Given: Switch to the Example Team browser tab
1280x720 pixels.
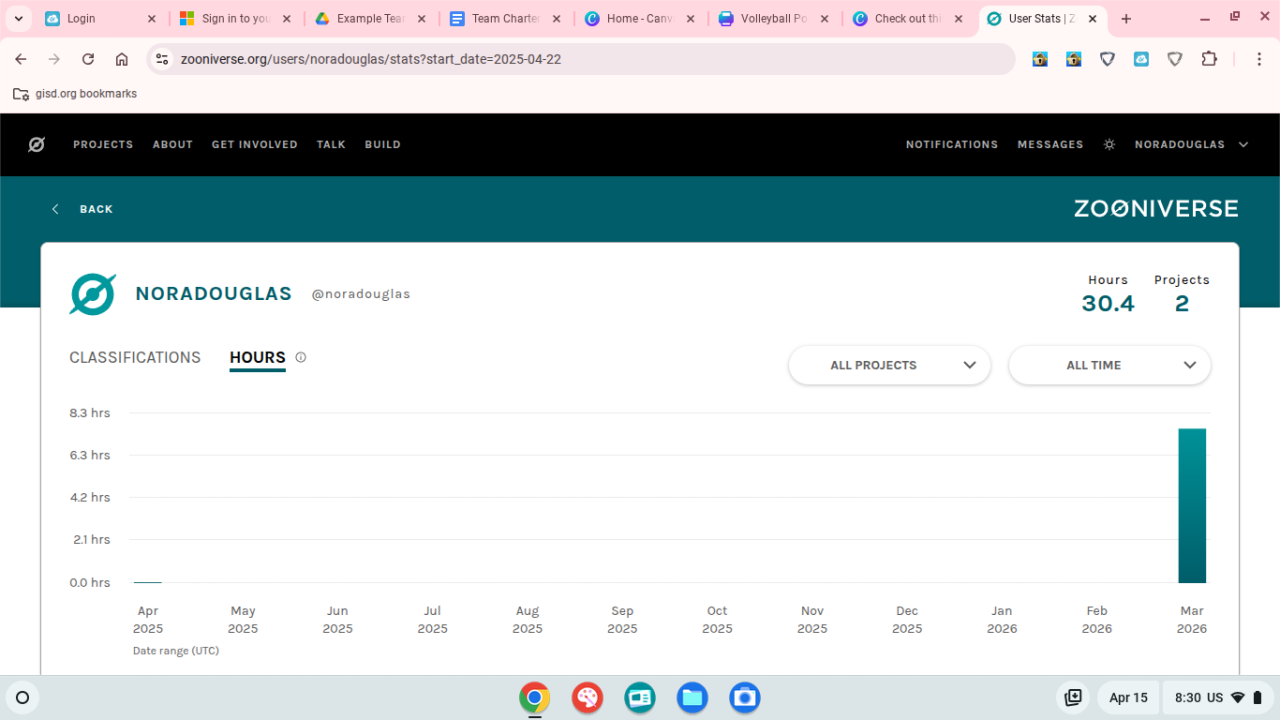Looking at the screenshot, I should 370,19.
